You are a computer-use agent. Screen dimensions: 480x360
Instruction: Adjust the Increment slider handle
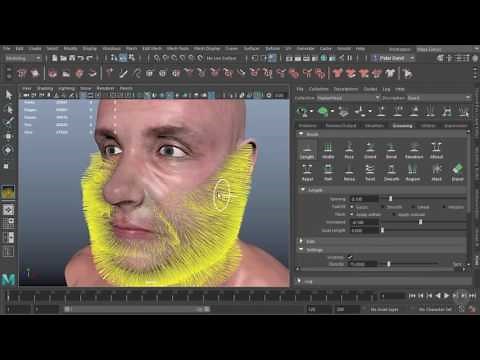click(421, 222)
